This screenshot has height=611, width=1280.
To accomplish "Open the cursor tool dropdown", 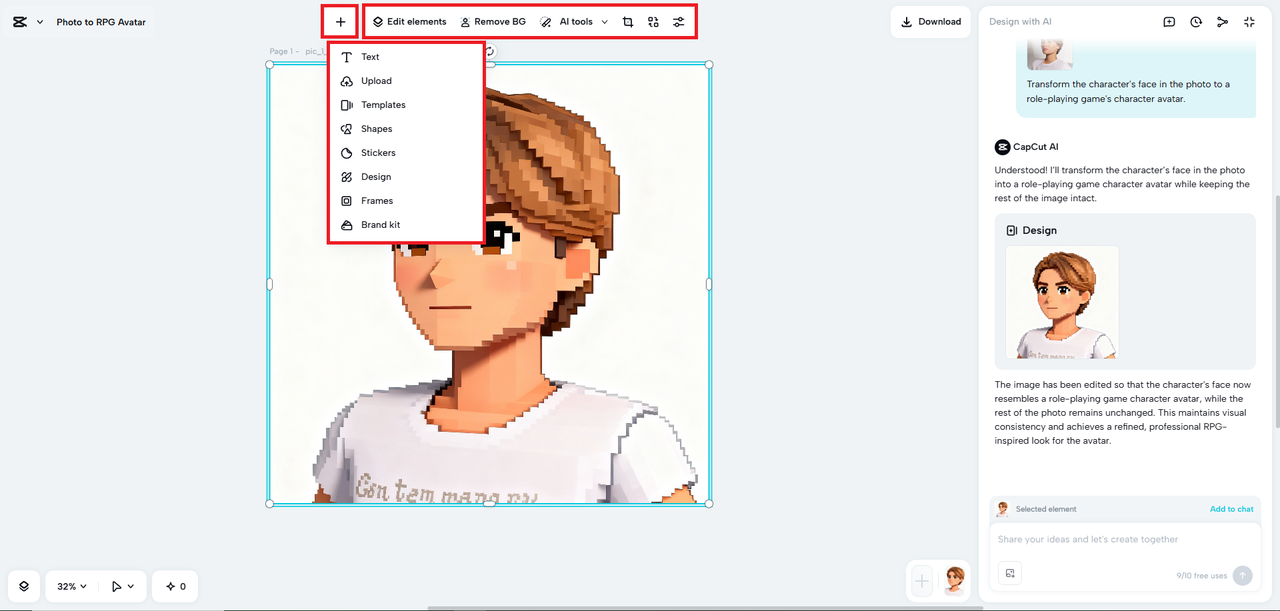I will [x=122, y=586].
